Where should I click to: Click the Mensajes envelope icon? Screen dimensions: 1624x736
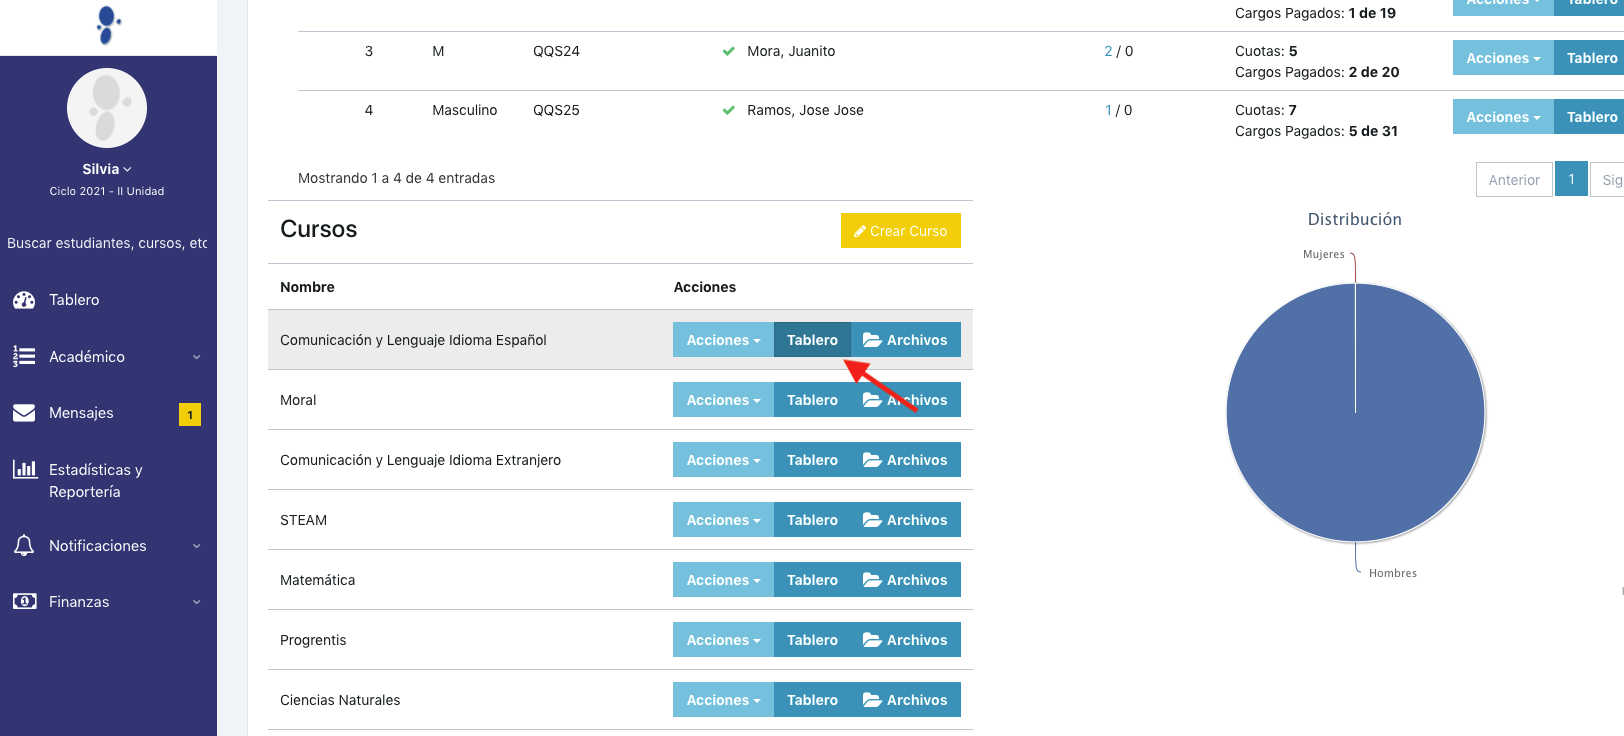point(24,413)
